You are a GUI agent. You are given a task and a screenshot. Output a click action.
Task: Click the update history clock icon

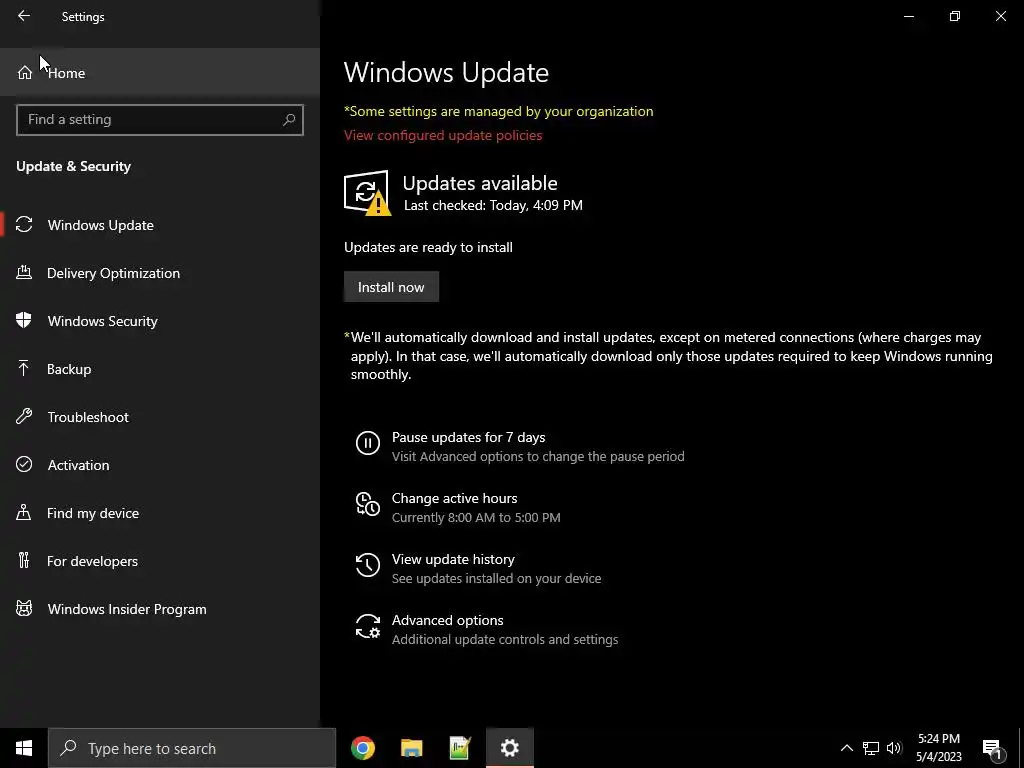368,565
